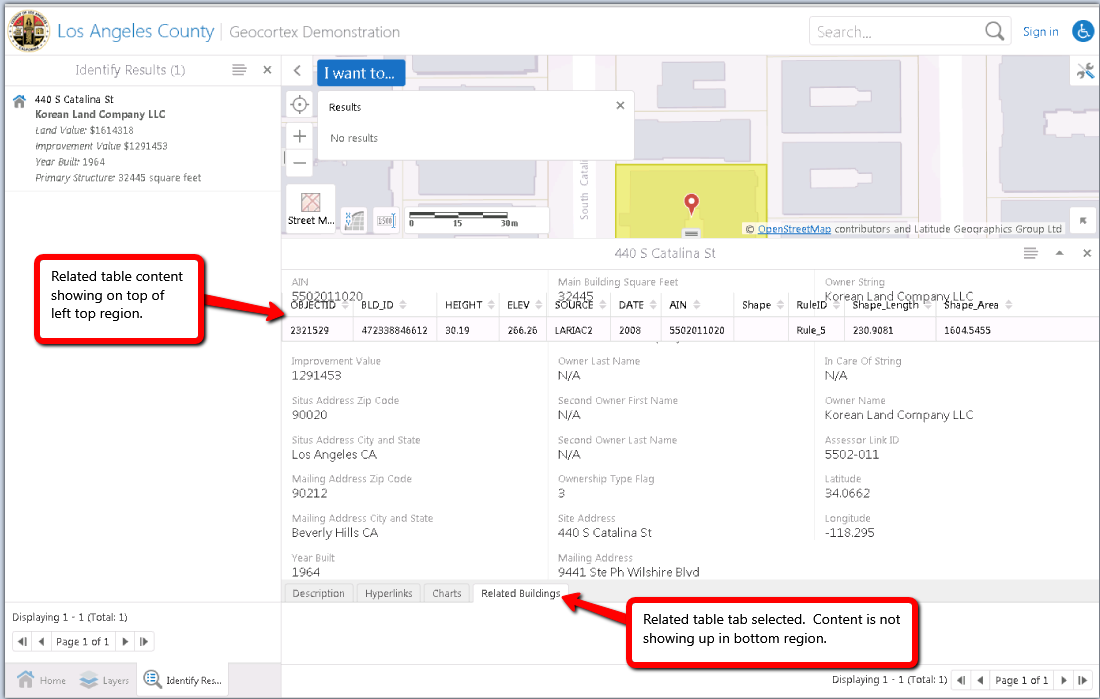Click the OBJECTID value 2321529
The image size is (1100, 699).
click(x=309, y=330)
